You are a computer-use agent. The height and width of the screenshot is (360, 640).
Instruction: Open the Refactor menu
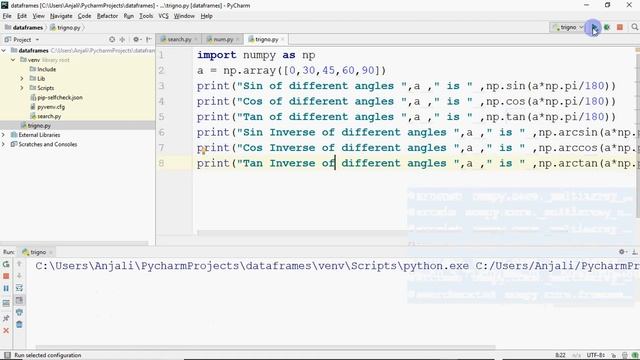(x=107, y=16)
